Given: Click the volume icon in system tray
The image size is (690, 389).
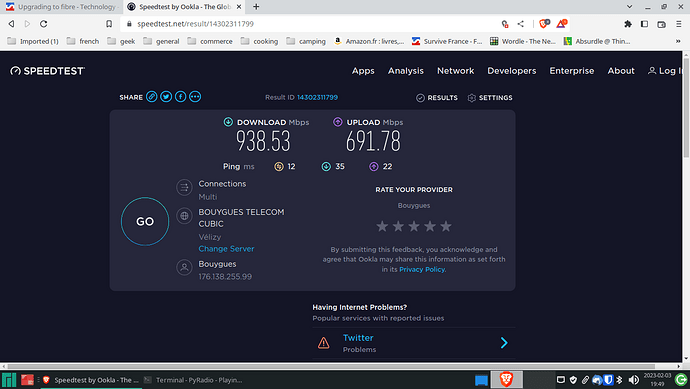Looking at the screenshot, I should [634, 379].
